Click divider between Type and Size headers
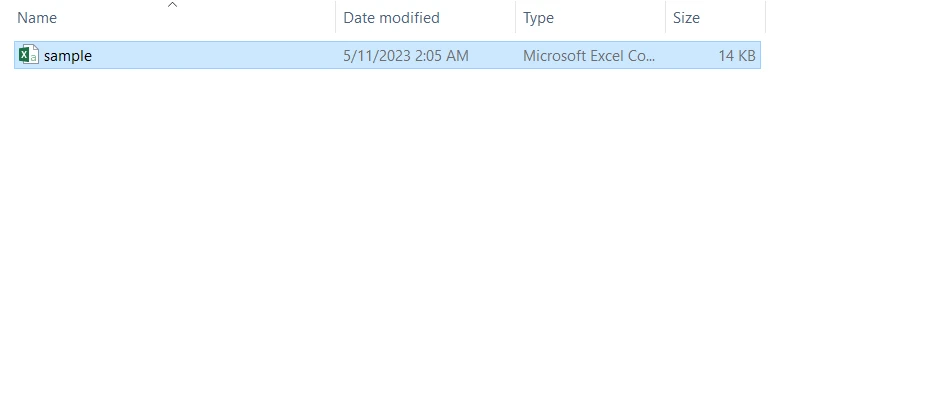Viewport: 929px width, 417px height. pyautogui.click(x=665, y=18)
